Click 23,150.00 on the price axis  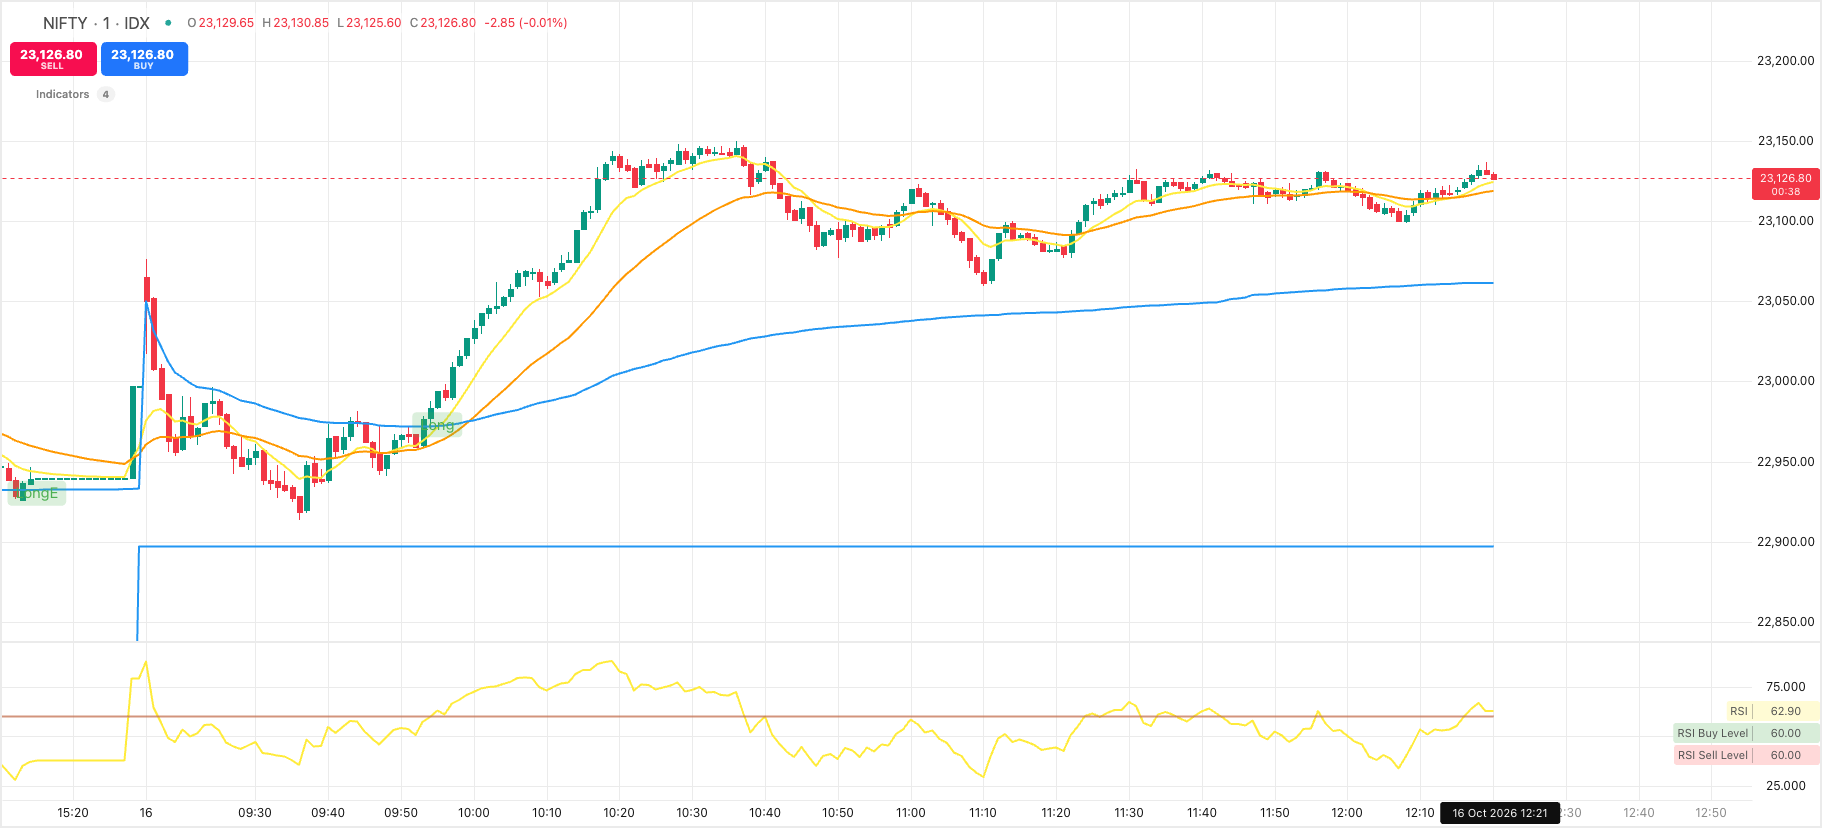click(x=1785, y=141)
